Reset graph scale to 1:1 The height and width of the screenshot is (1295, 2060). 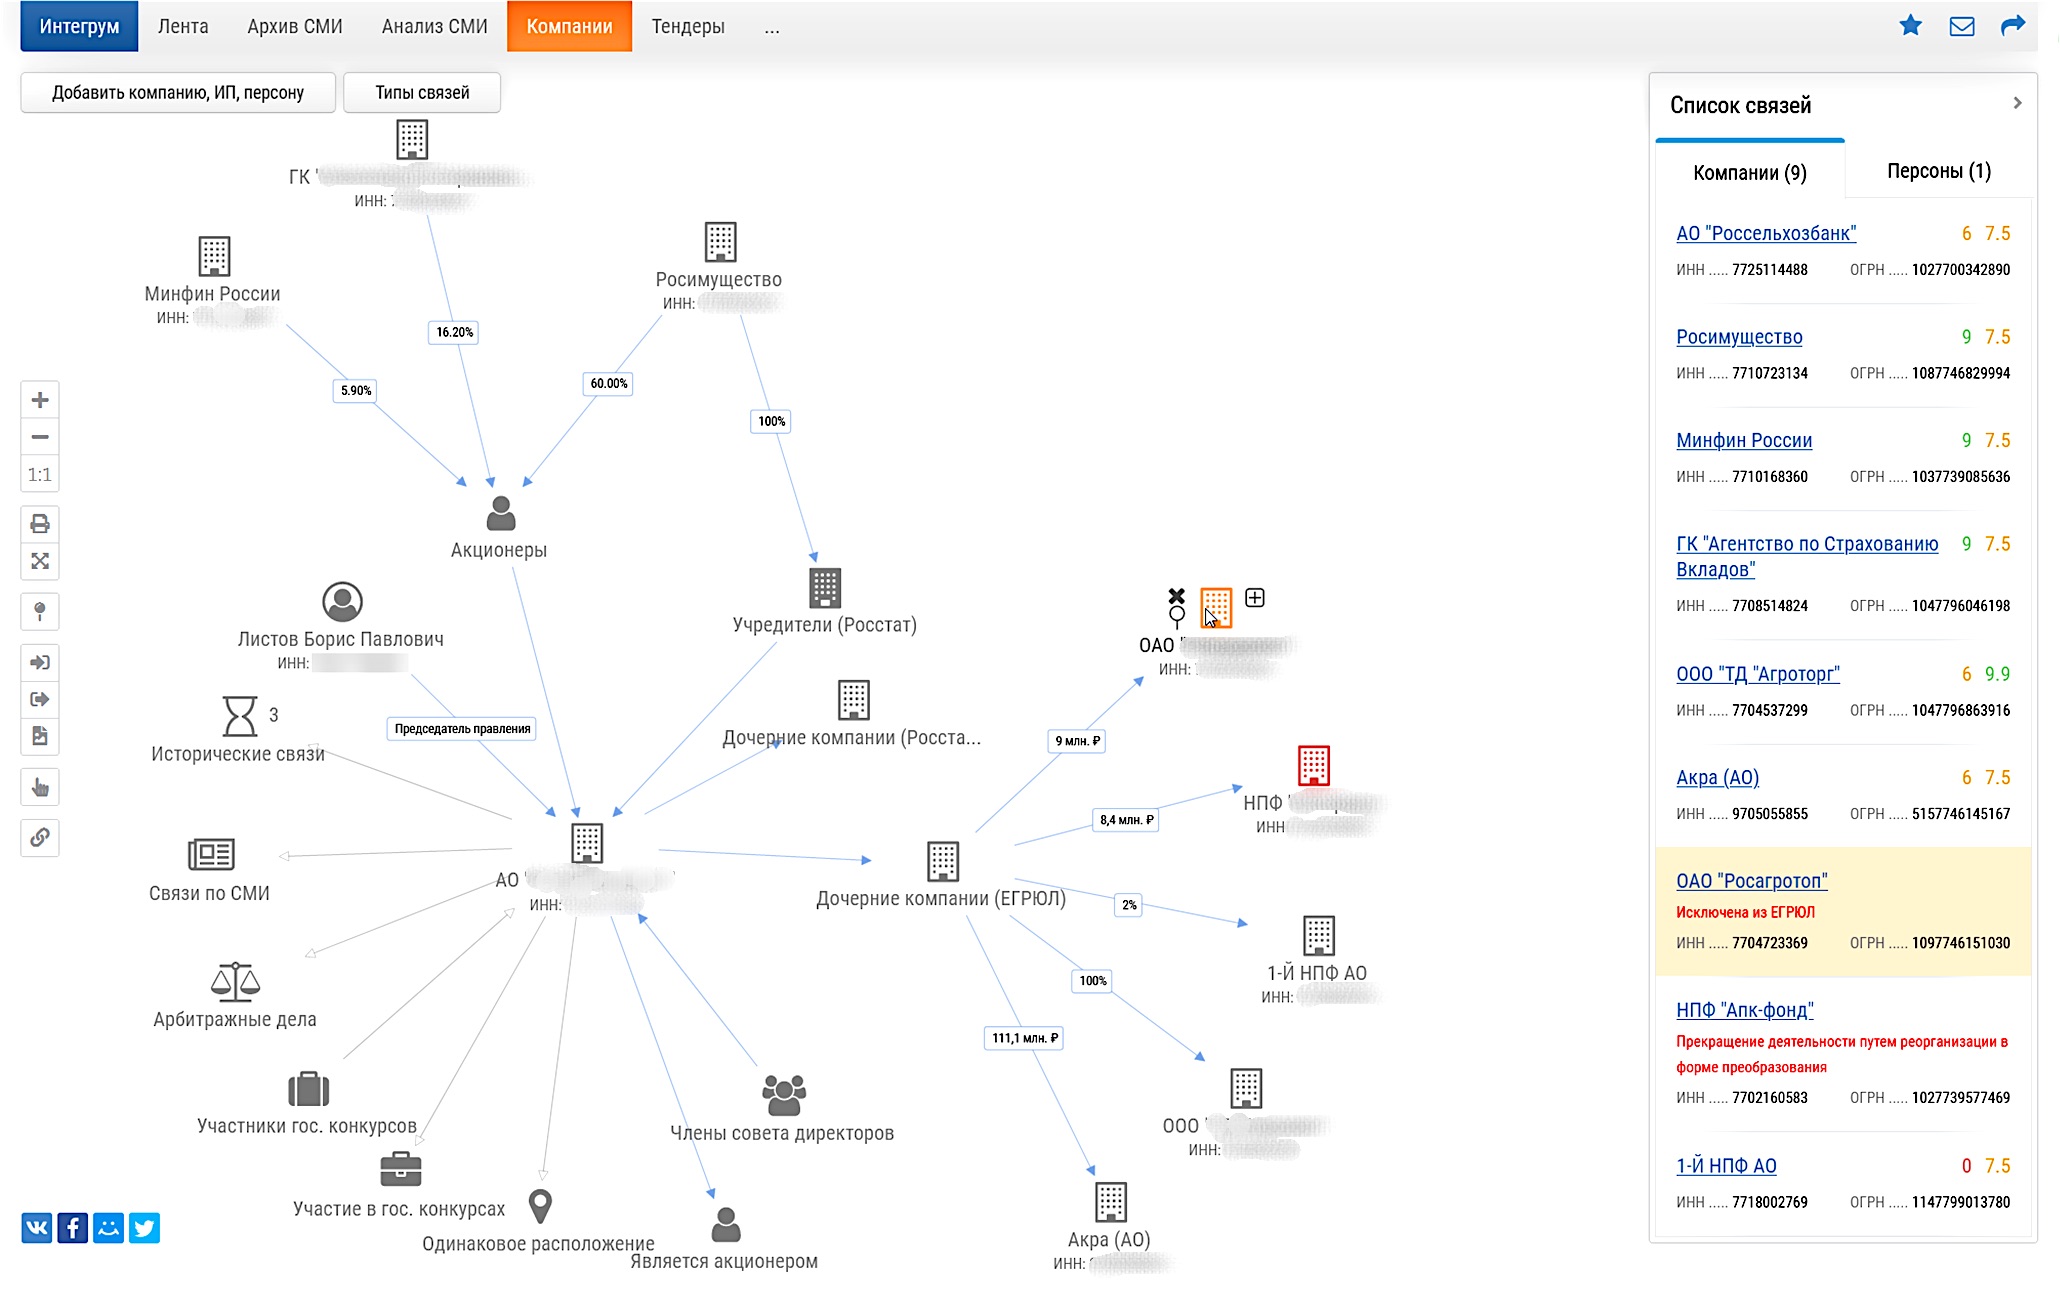pos(40,475)
